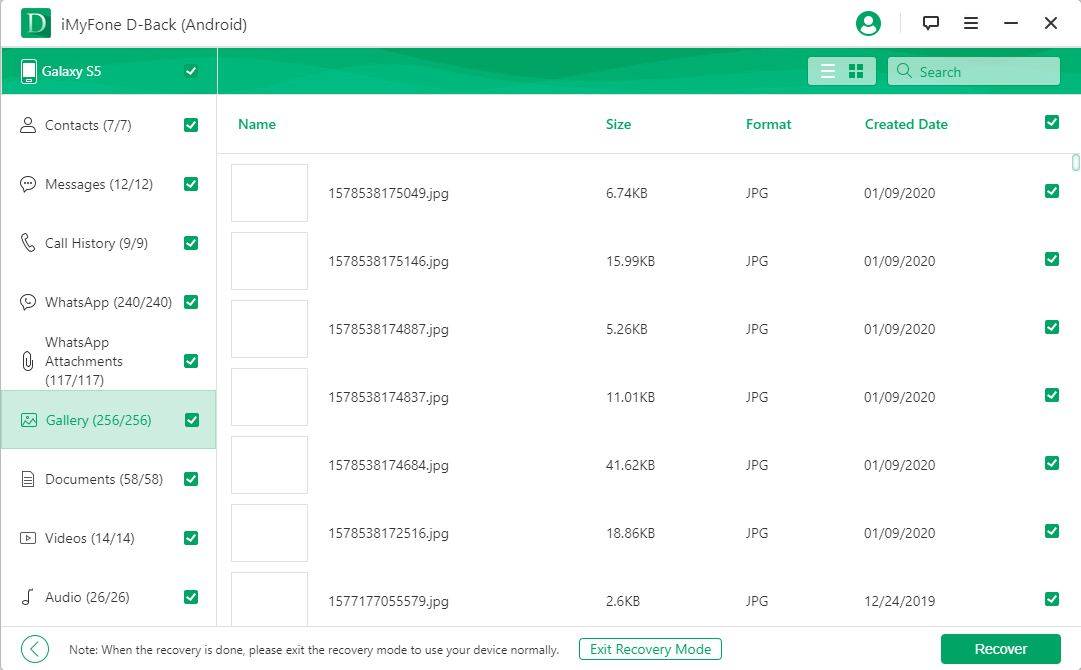Viewport: 1081px width, 670px height.
Task: Select thumbnail of 1578538175049.jpg
Action: tap(269, 193)
